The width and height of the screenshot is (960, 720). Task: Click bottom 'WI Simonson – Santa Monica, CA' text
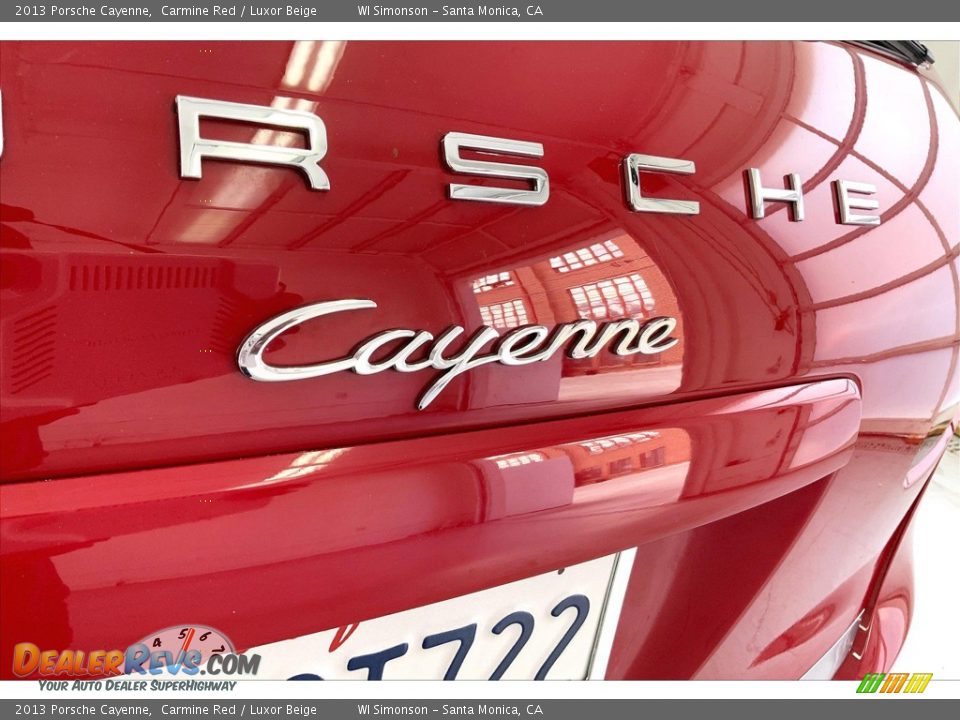pos(450,710)
